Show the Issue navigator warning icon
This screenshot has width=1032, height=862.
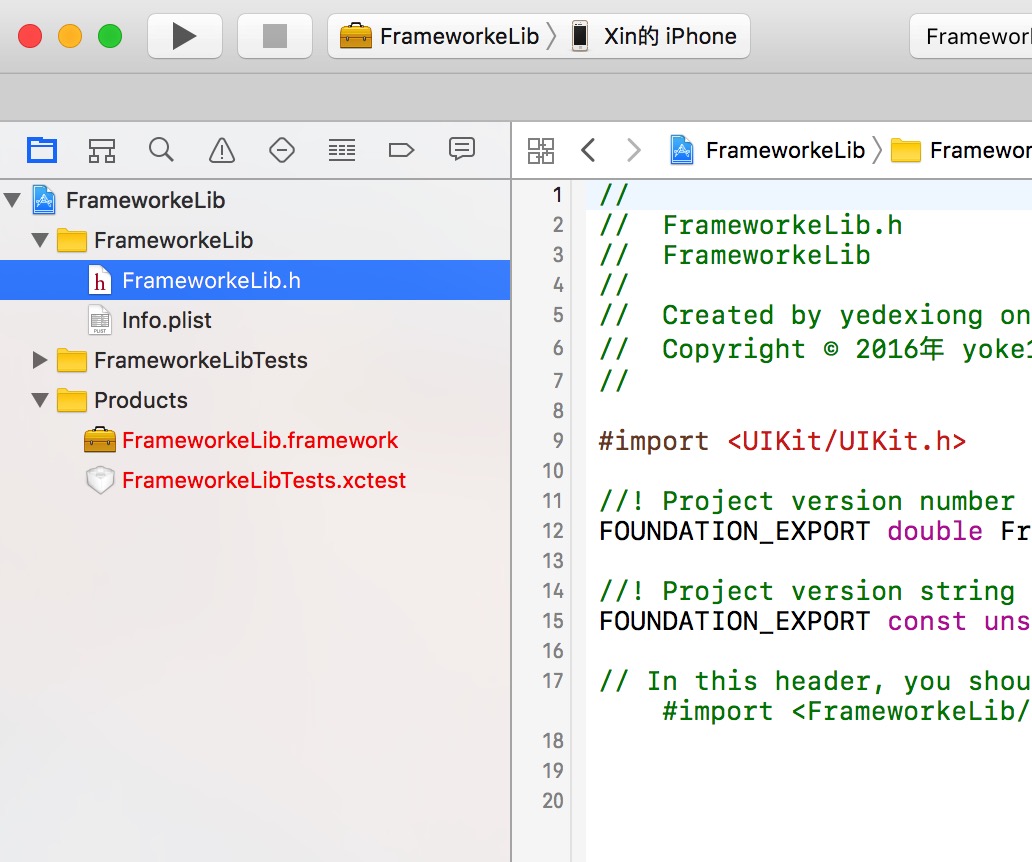[x=221, y=150]
